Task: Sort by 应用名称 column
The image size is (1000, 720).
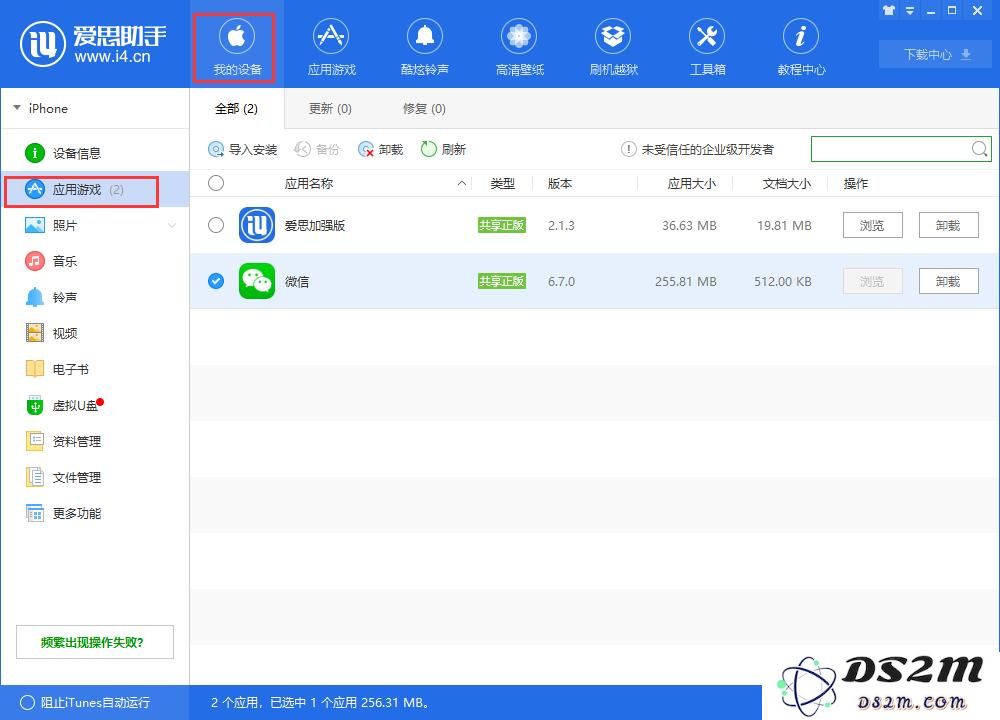Action: (x=309, y=184)
